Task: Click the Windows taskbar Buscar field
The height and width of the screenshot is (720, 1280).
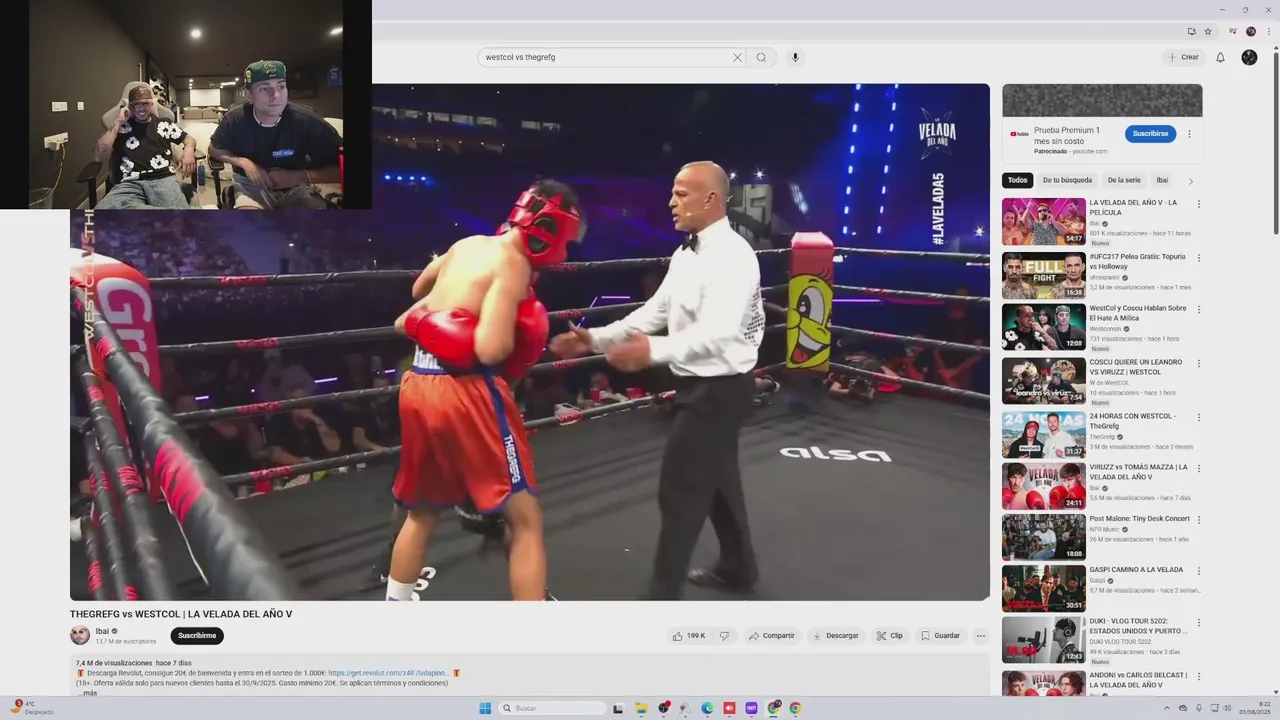Action: tap(552, 708)
